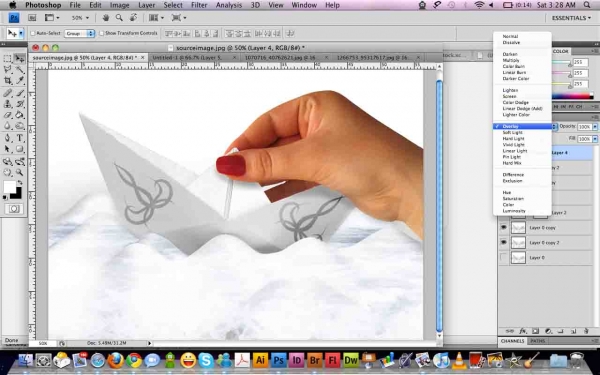Screen dimensions: 600x375
Task: Select the Clone Stamp tool
Action: (x=7, y=104)
